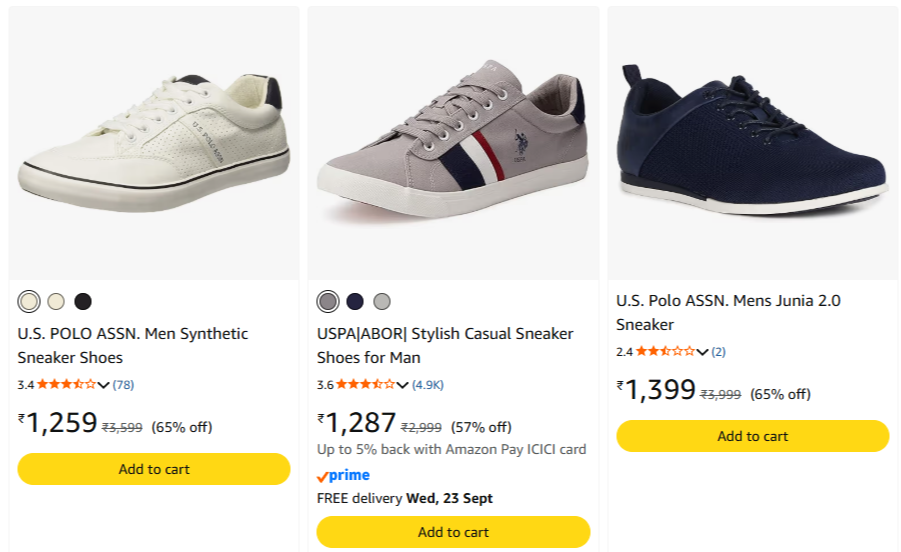Viewport: 901px width, 552px height.
Task: Choose black color swatch for Synthetic Sneaker
Action: (x=83, y=302)
